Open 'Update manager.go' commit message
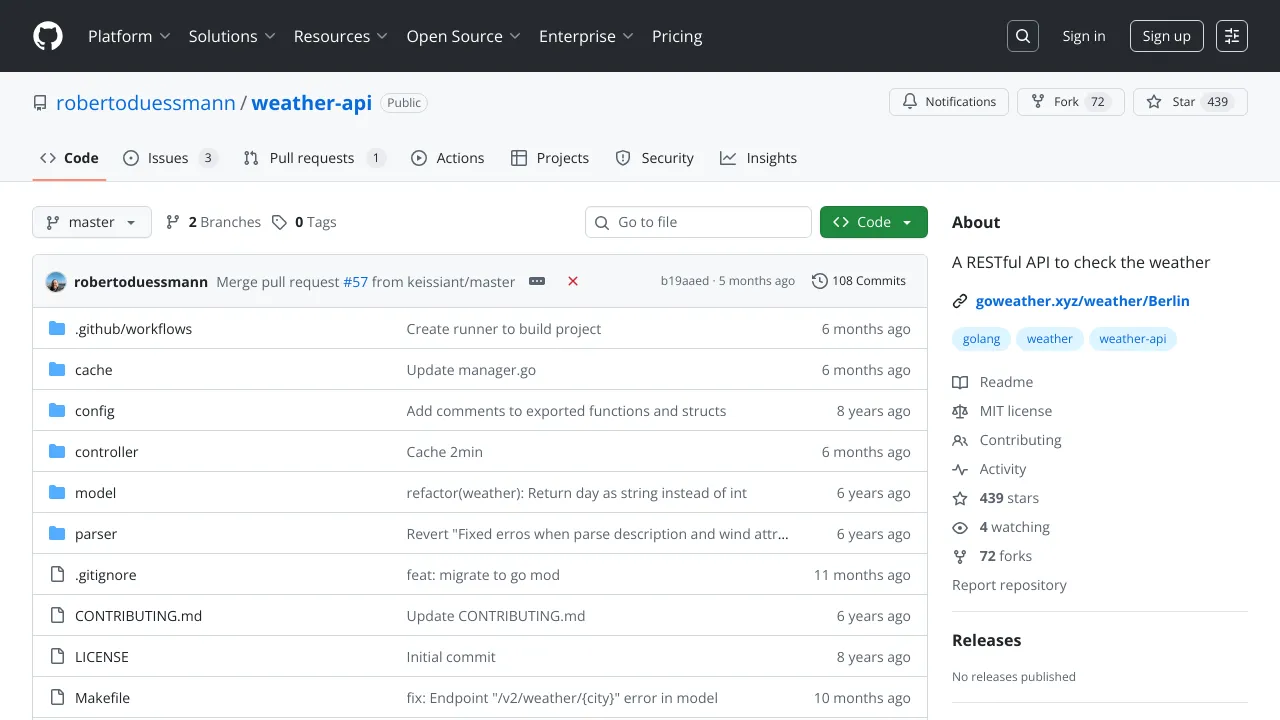 click(471, 370)
